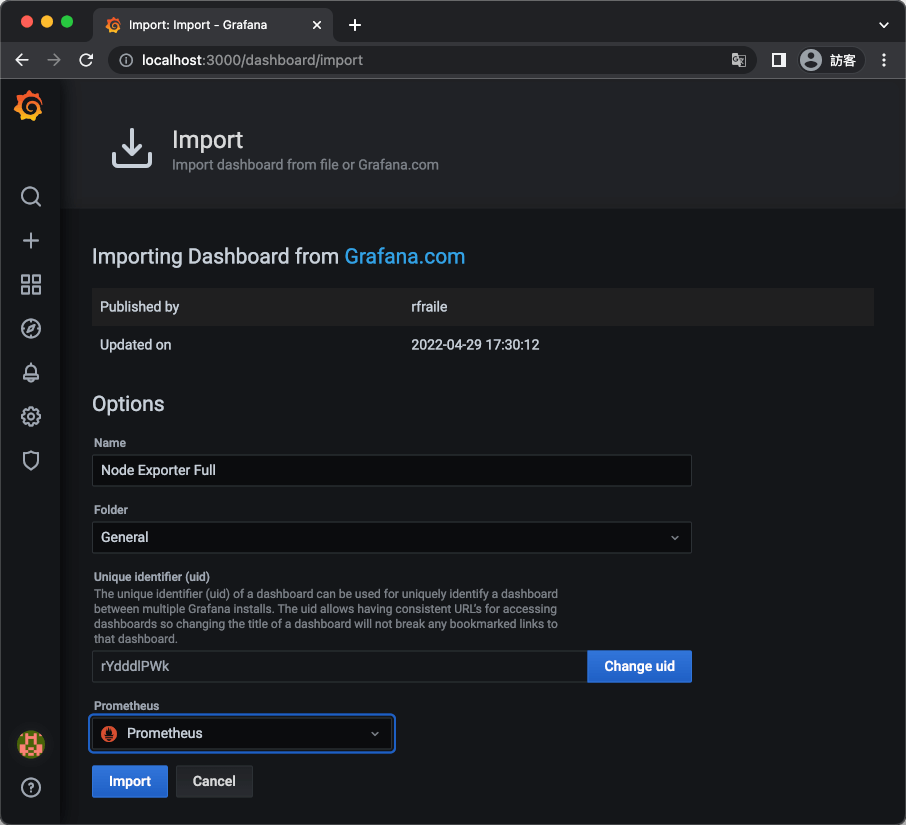
Task: Open a new browser tab
Action: tap(355, 25)
